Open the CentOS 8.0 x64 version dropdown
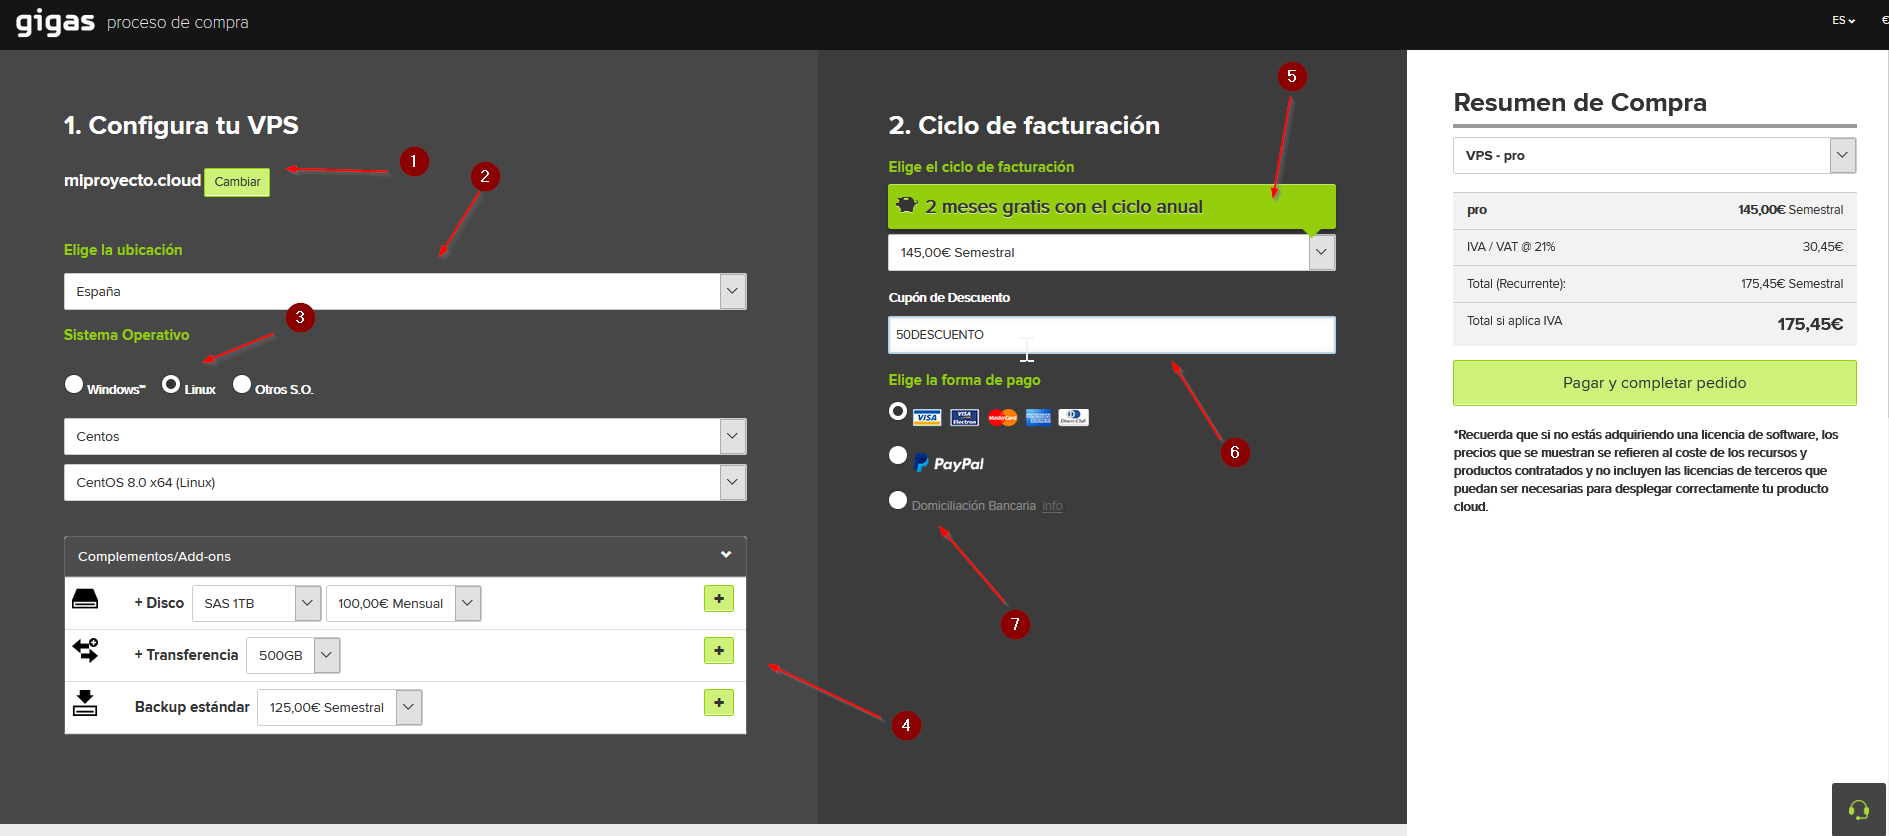 tap(405, 483)
